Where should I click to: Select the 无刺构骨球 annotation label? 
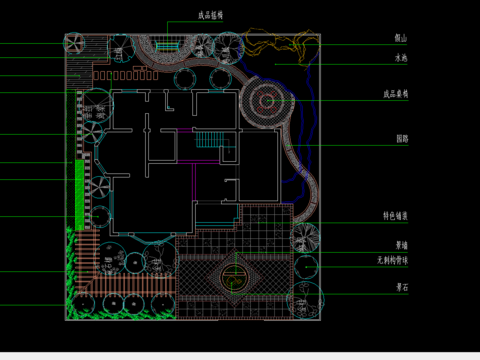coord(392,260)
